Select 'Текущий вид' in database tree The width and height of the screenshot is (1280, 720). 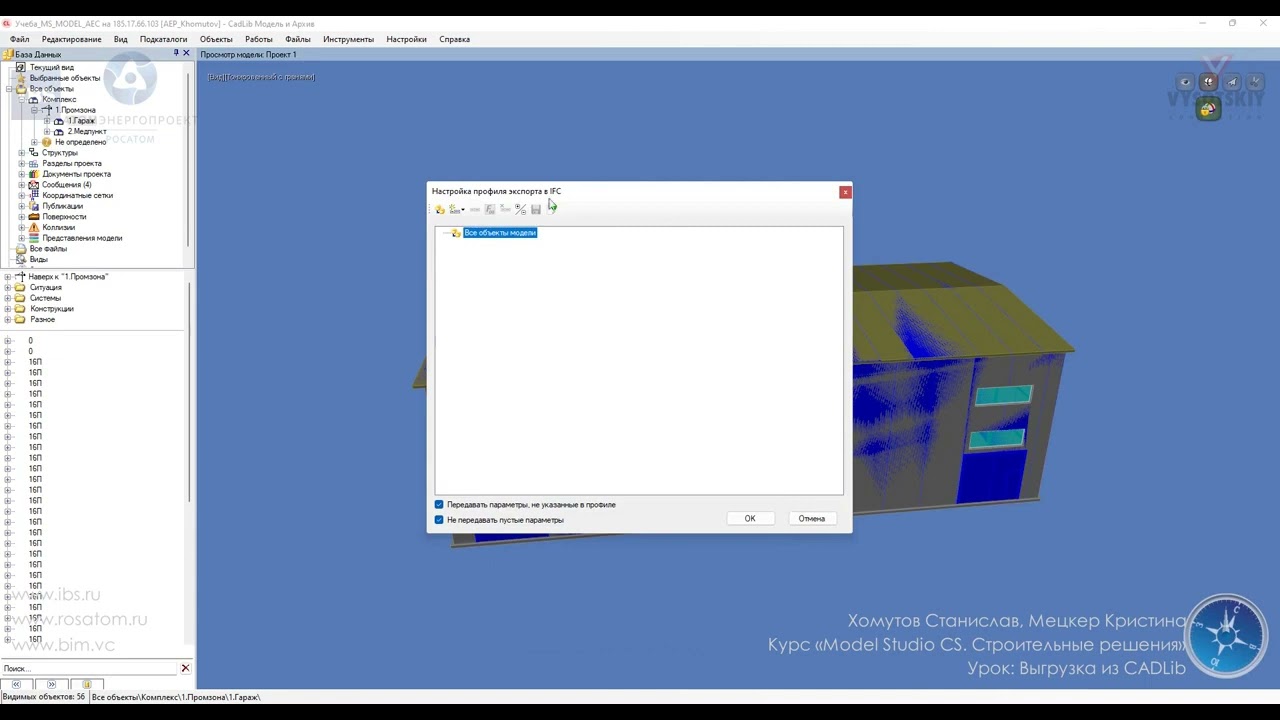coord(51,67)
